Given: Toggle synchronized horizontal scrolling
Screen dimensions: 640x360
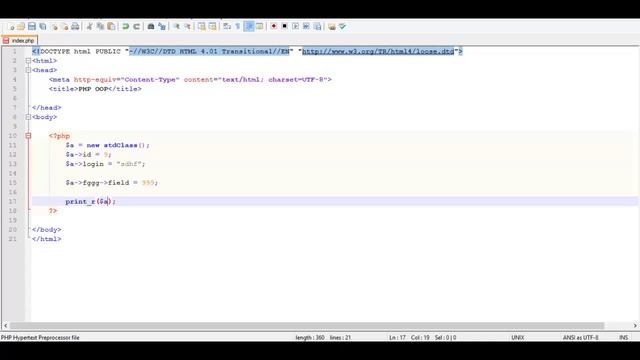Looking at the screenshot, I should 213,27.
